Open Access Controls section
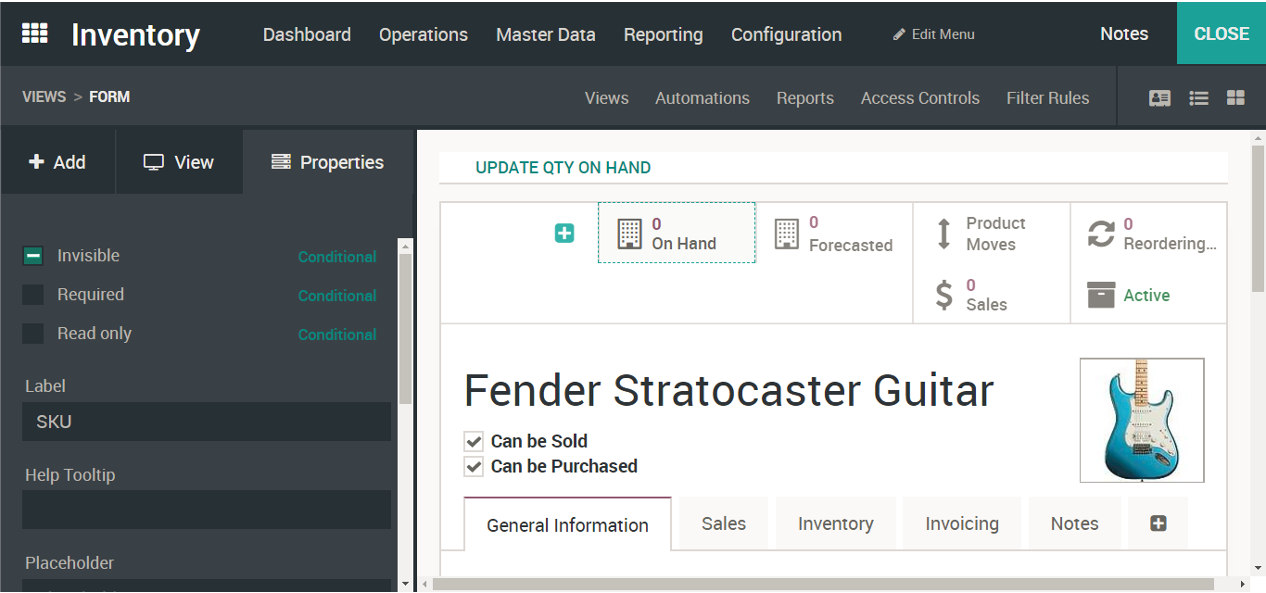 (920, 98)
